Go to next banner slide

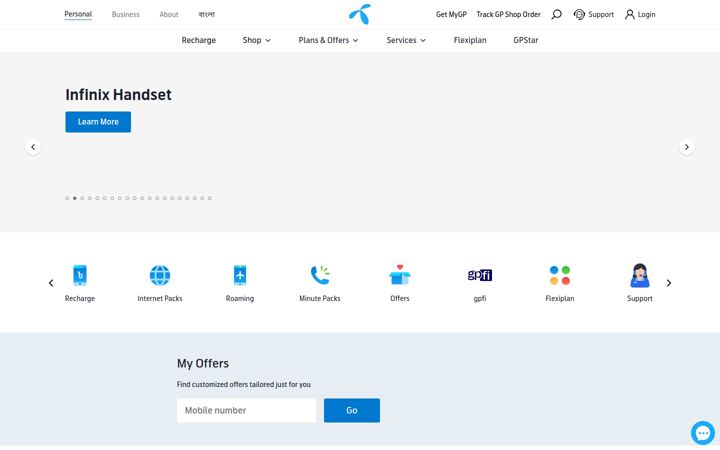687,147
